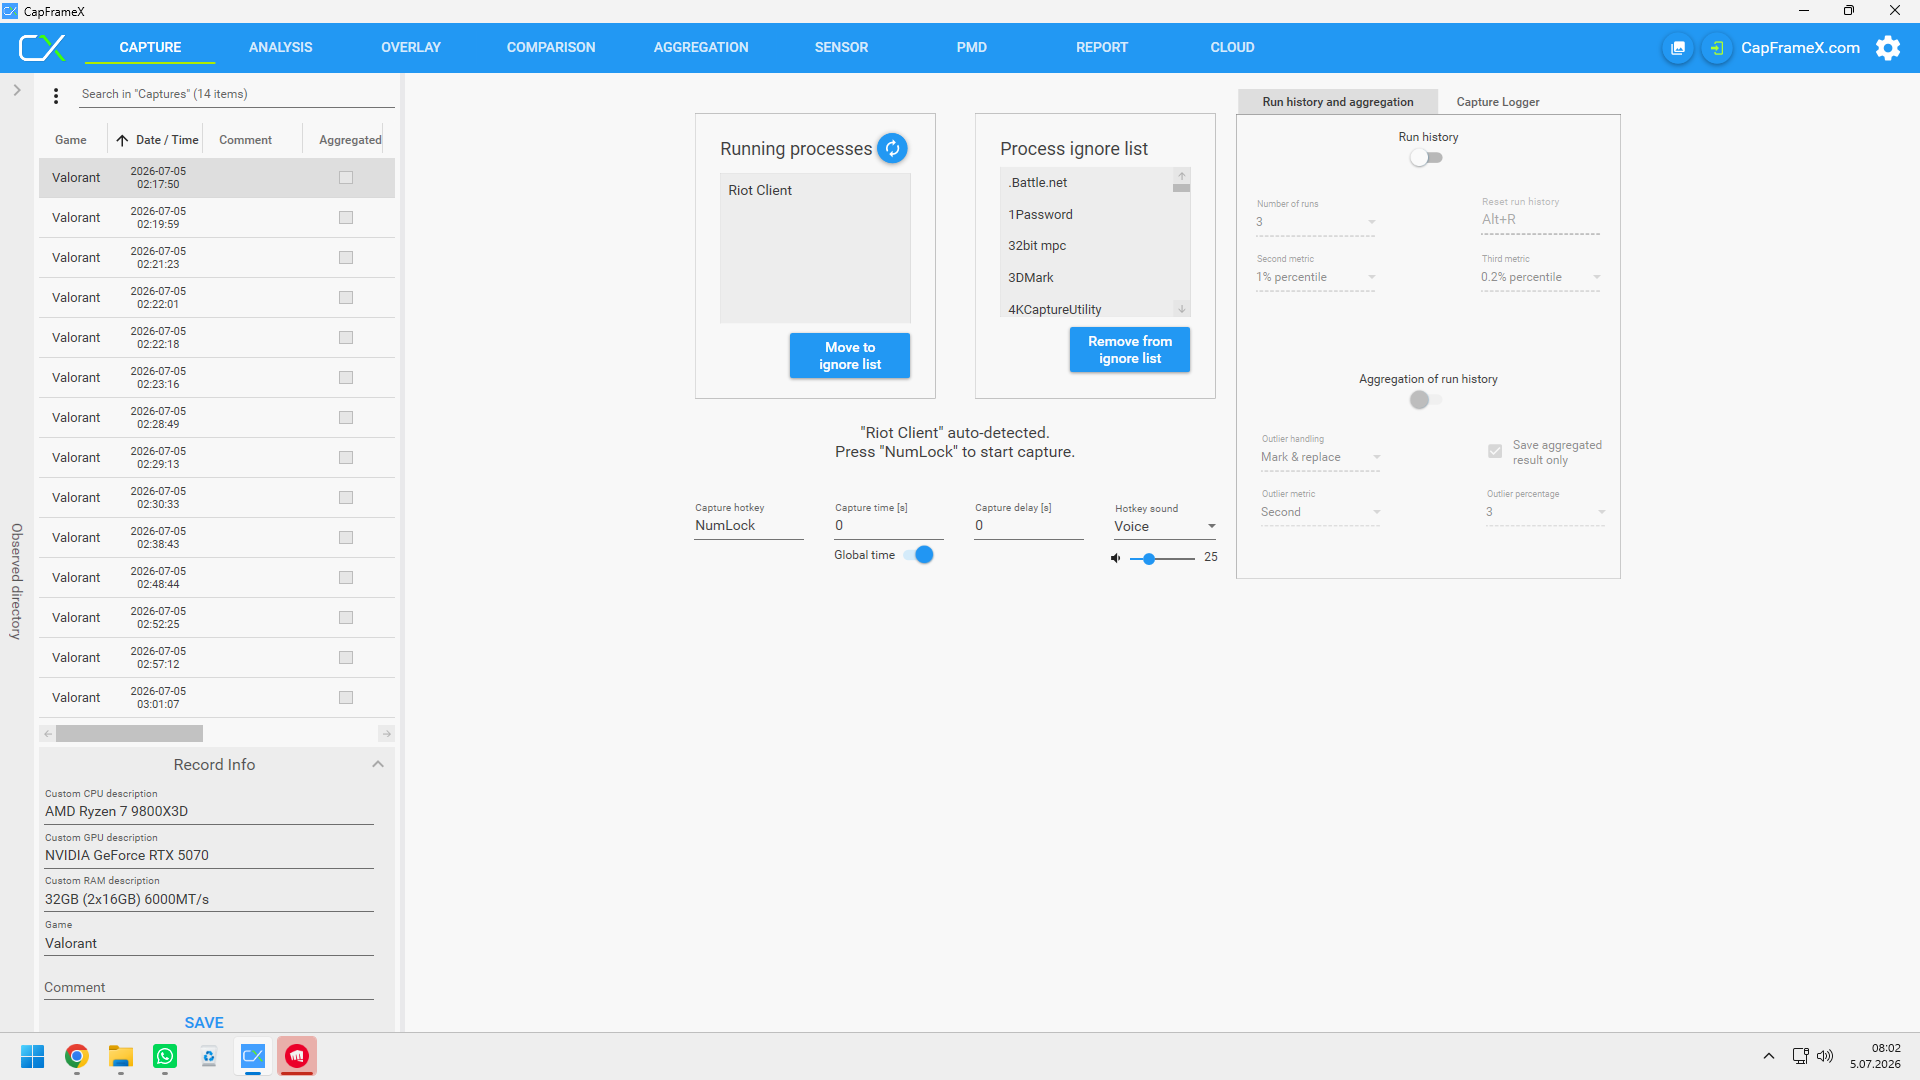Toggle Aggregation of run history switch
Screen dimensions: 1920x1080
pyautogui.click(x=1427, y=400)
